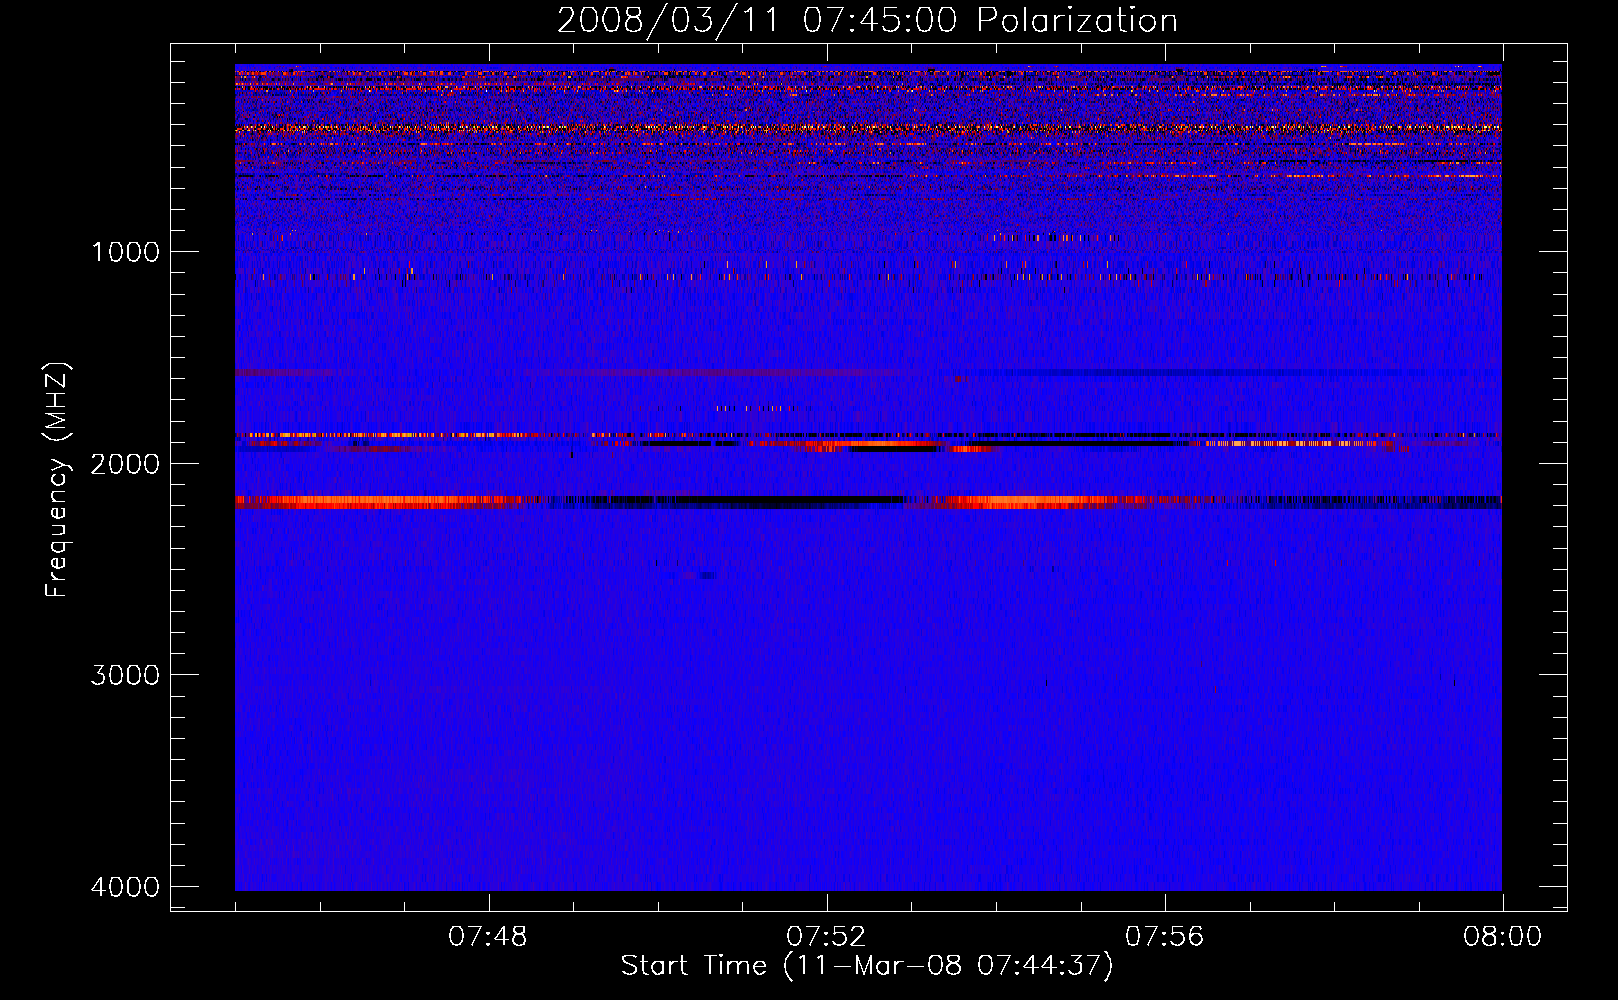Click the 2000 frequency tick label
Screen dimensions: 1618x1000
tap(125, 463)
